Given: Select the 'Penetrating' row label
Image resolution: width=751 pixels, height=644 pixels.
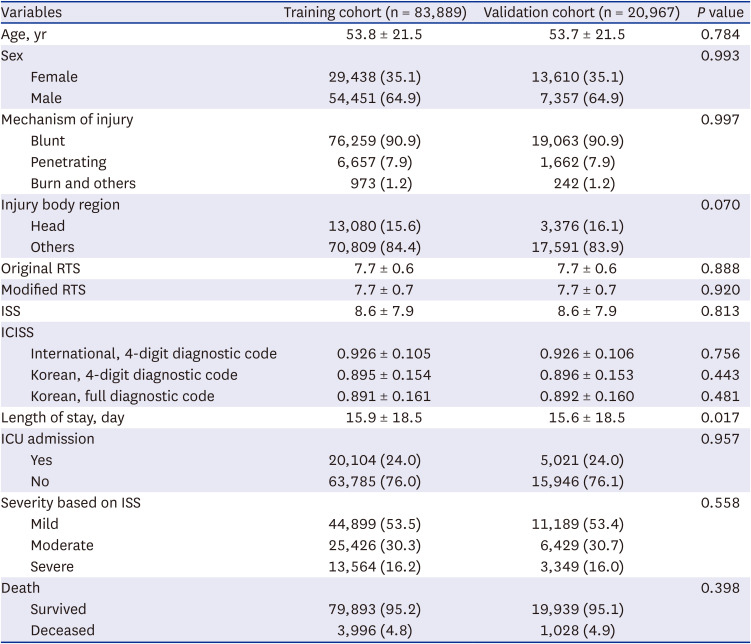Looking at the screenshot, I should [x=68, y=162].
